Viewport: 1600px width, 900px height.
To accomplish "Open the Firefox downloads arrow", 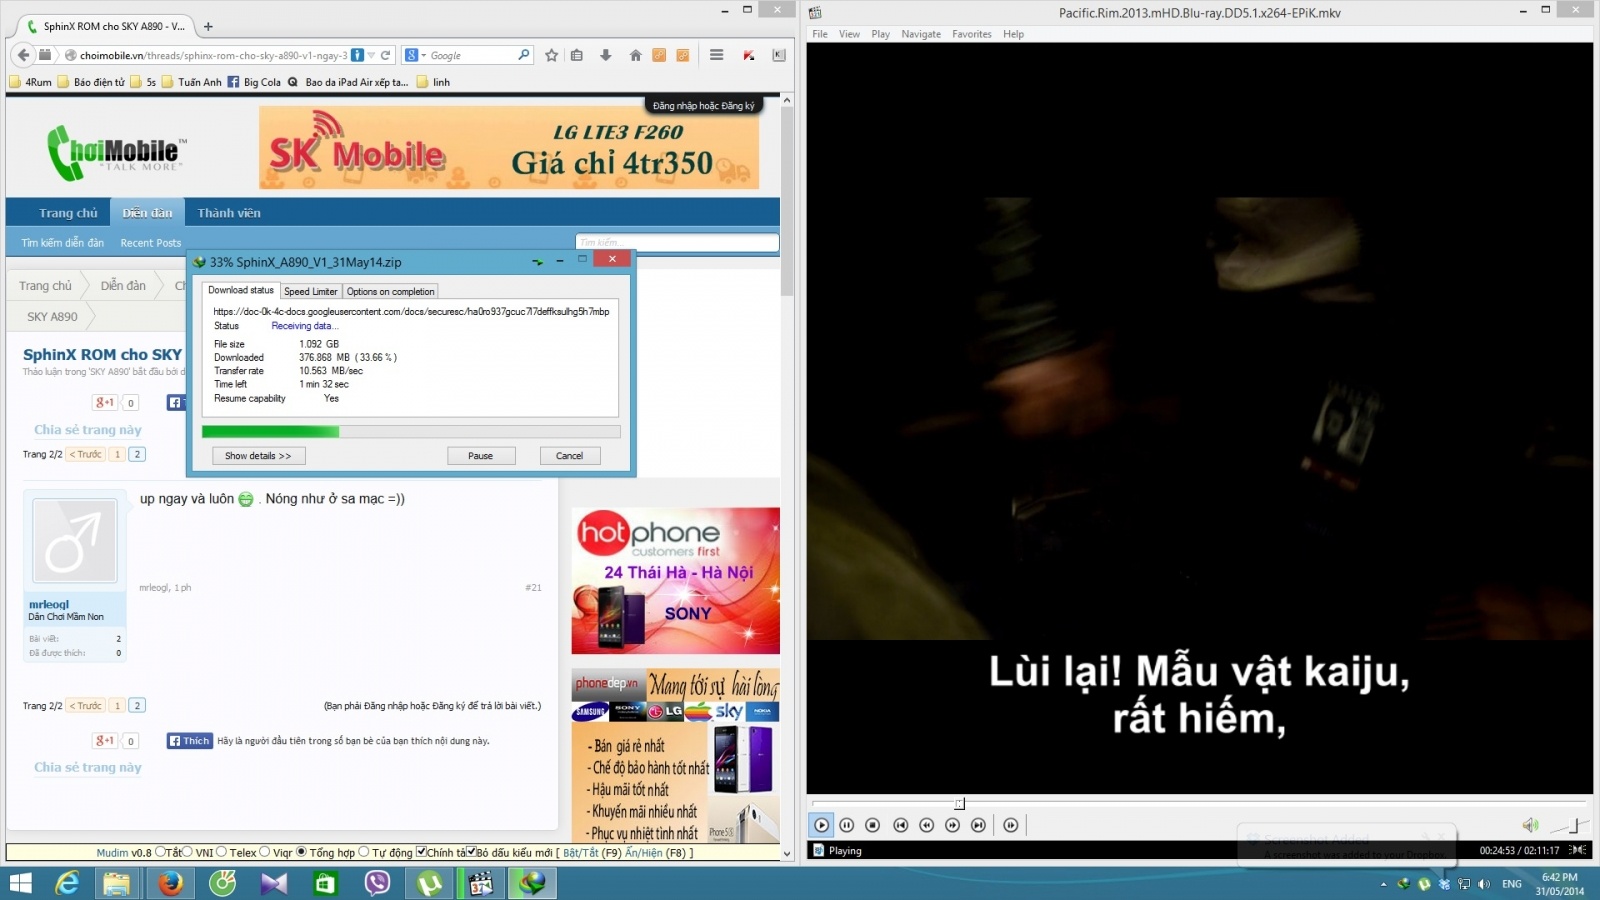I will [605, 55].
